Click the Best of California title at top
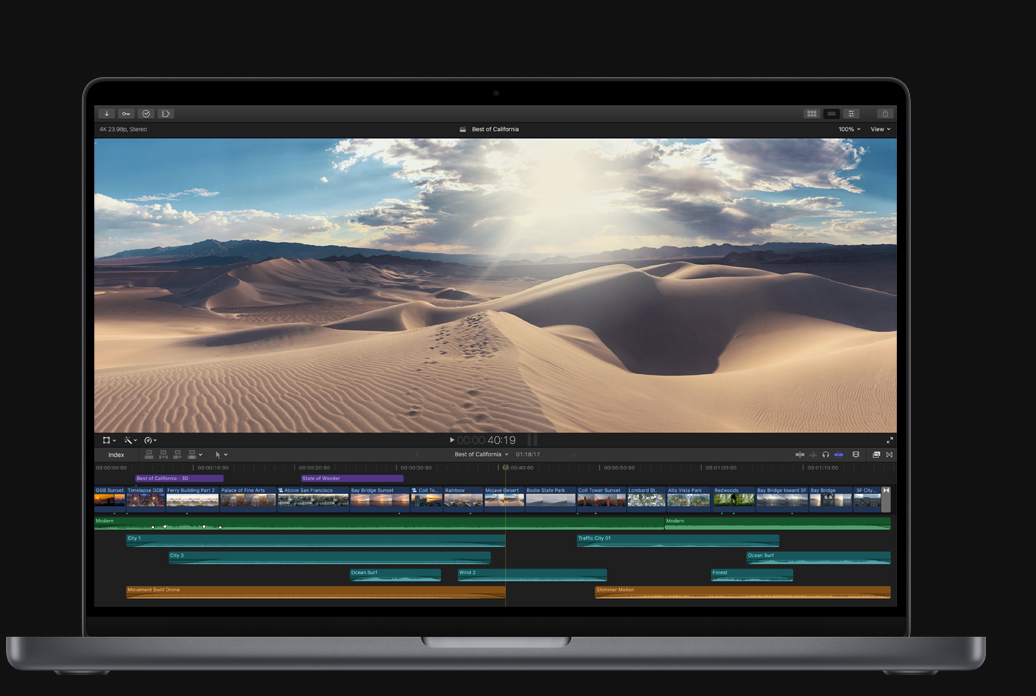Viewport: 1036px width, 696px height. [497, 129]
